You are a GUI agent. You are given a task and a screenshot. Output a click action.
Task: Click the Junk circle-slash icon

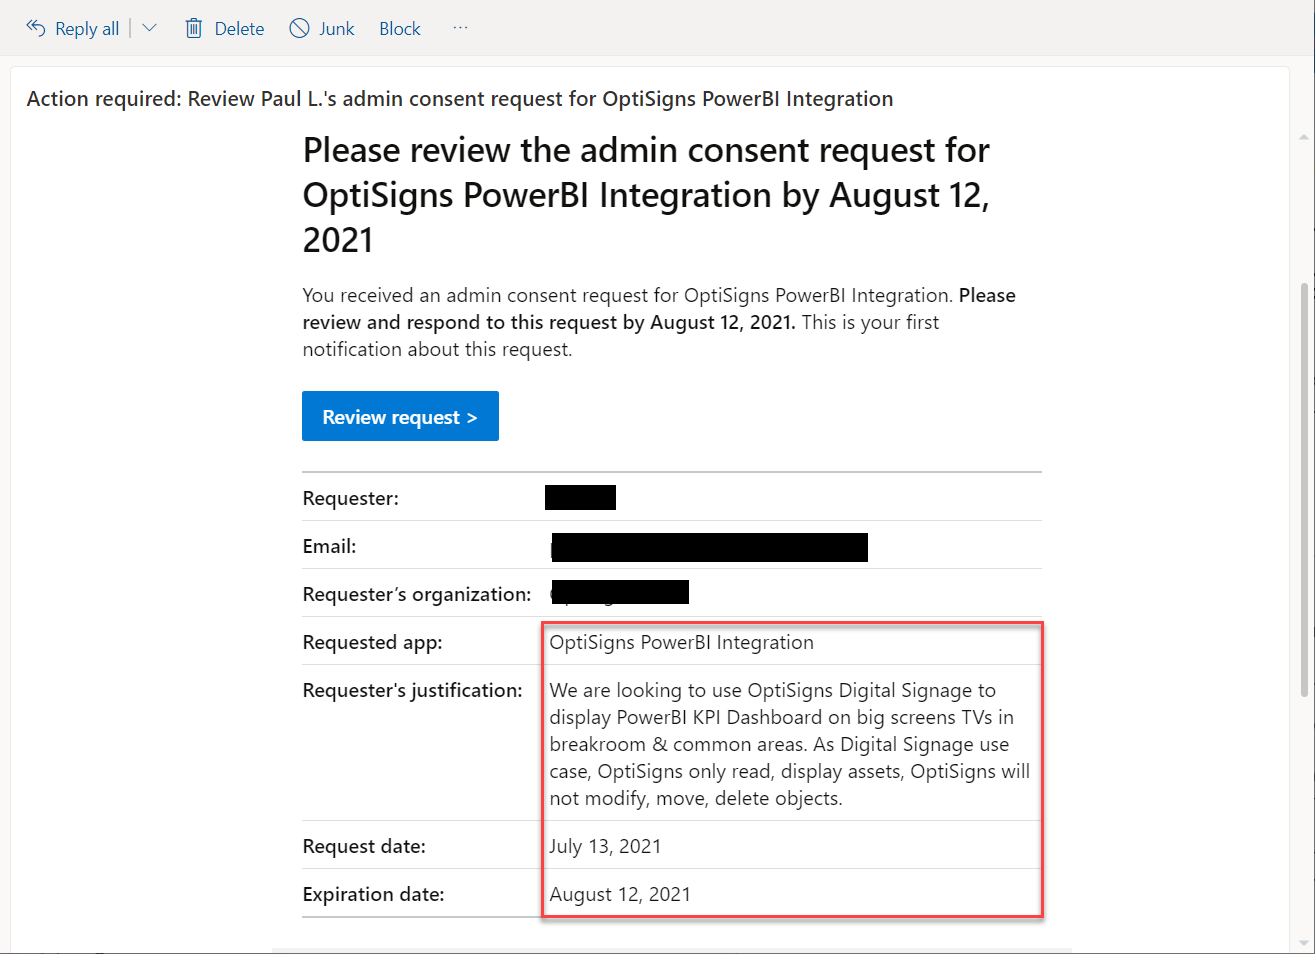coord(299,28)
